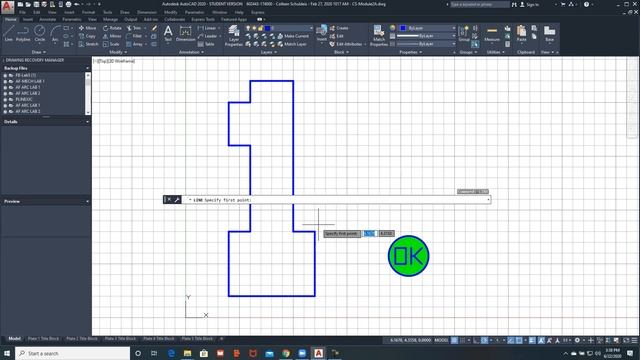
Task: Toggle grid display in status bar
Action: point(454,340)
